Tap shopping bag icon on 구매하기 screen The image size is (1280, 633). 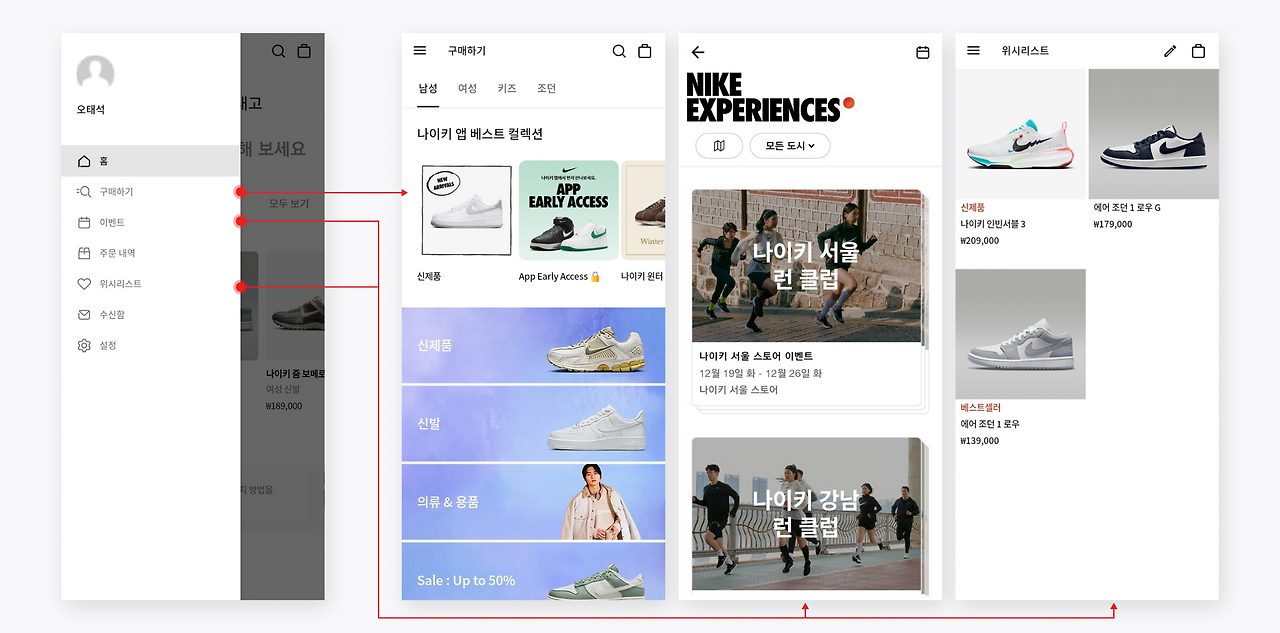click(x=645, y=51)
